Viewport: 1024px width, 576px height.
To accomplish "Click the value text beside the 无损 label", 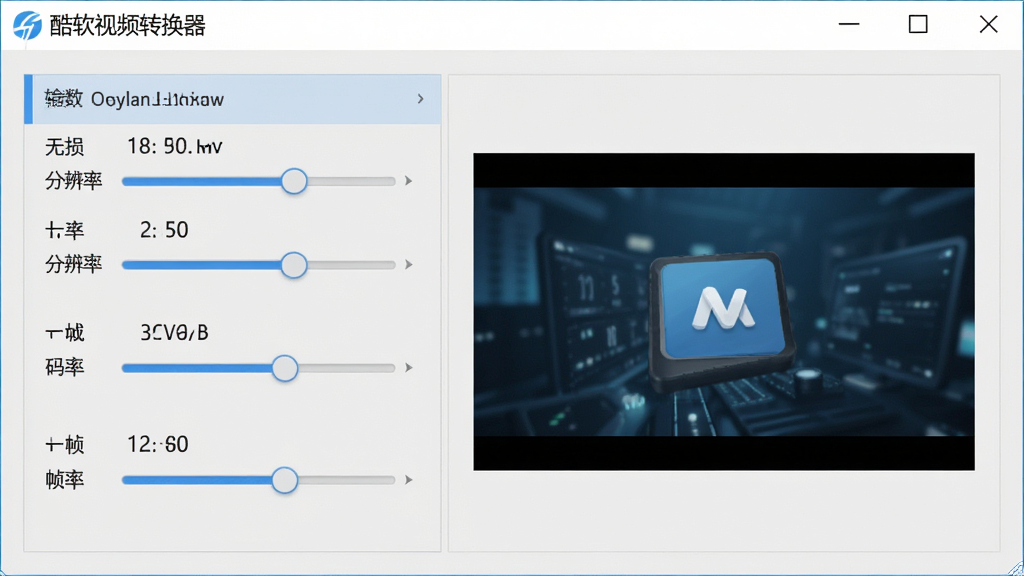I will (174, 146).
